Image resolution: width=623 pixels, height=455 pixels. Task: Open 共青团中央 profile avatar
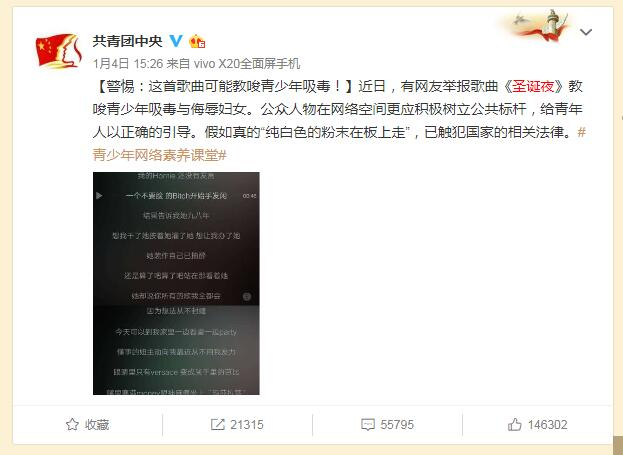pyautogui.click(x=58, y=51)
